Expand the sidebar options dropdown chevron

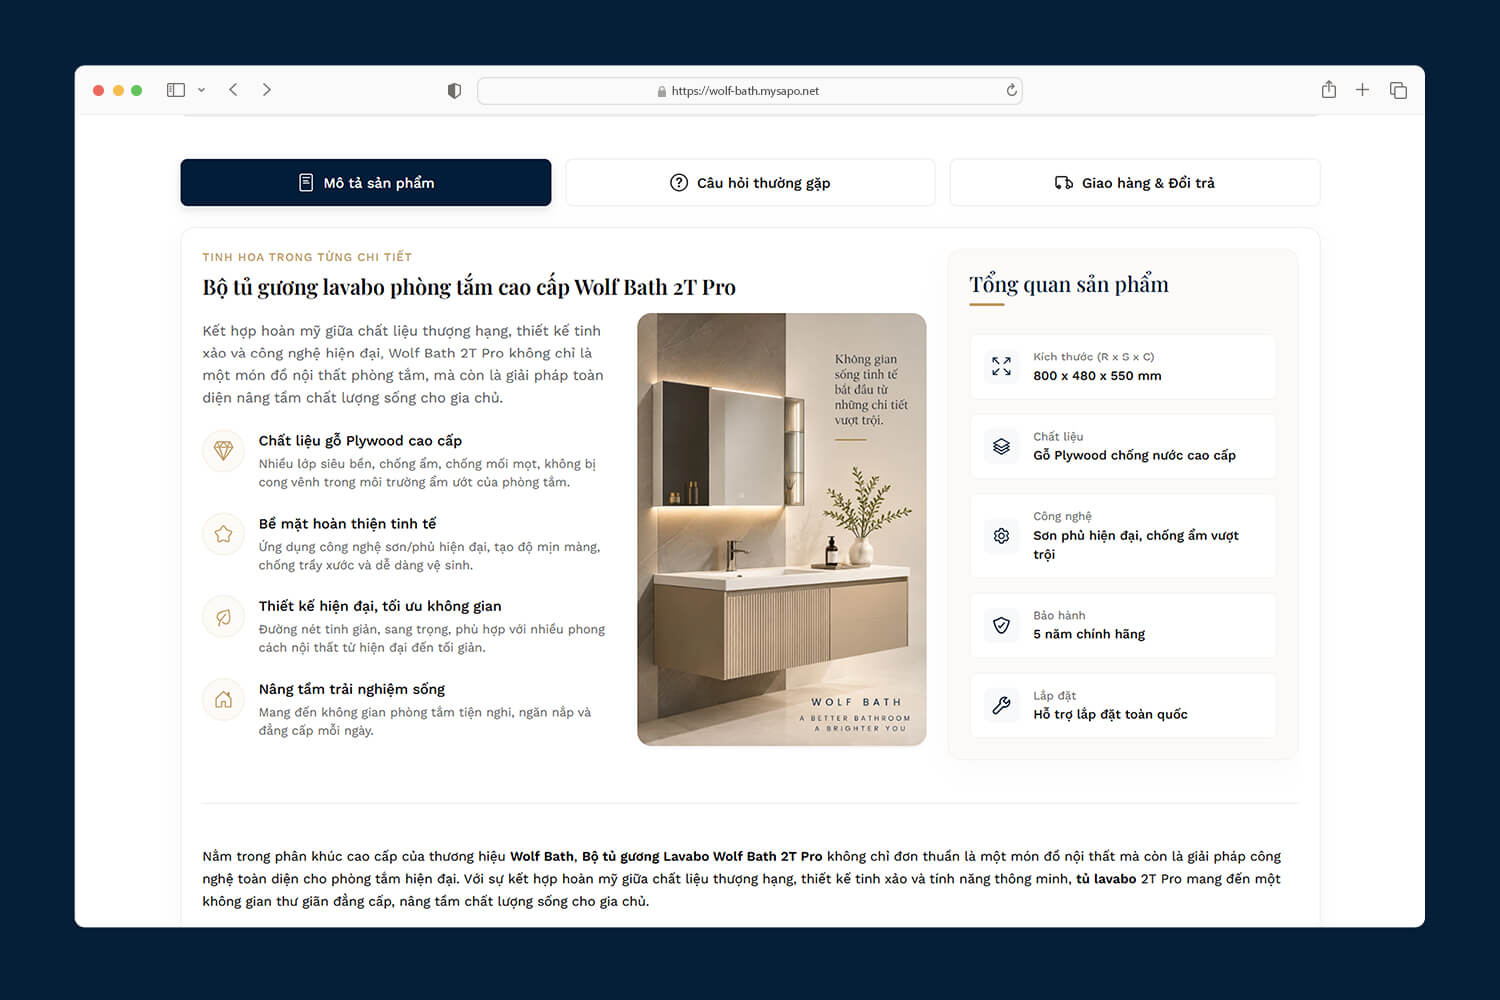pos(201,90)
